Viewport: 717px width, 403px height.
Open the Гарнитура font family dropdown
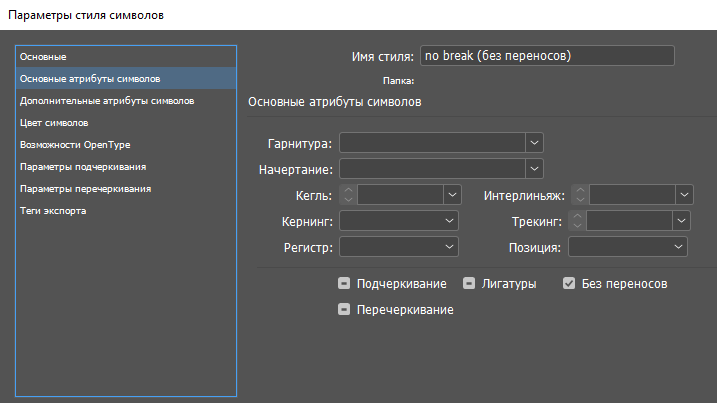535,143
